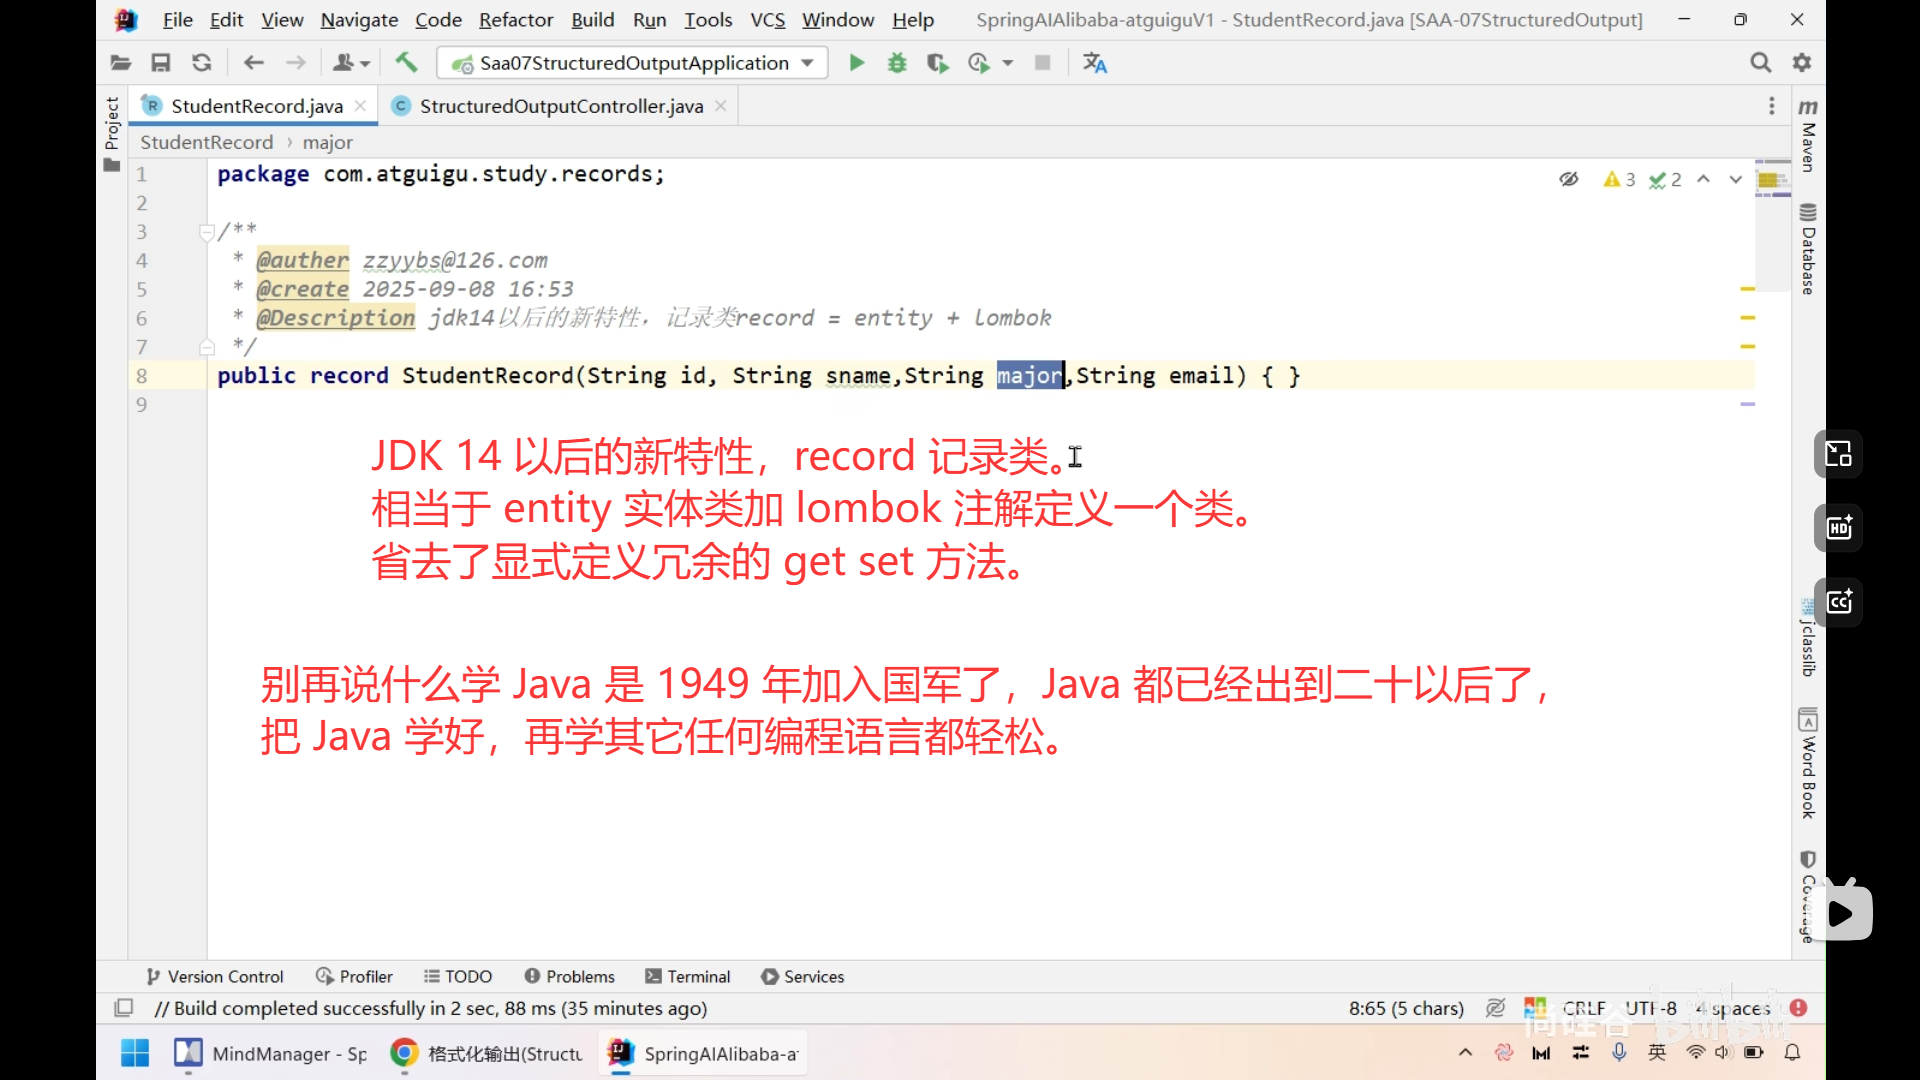Viewport: 1920px width, 1080px height.
Task: Open the Refactor menu
Action: [515, 20]
